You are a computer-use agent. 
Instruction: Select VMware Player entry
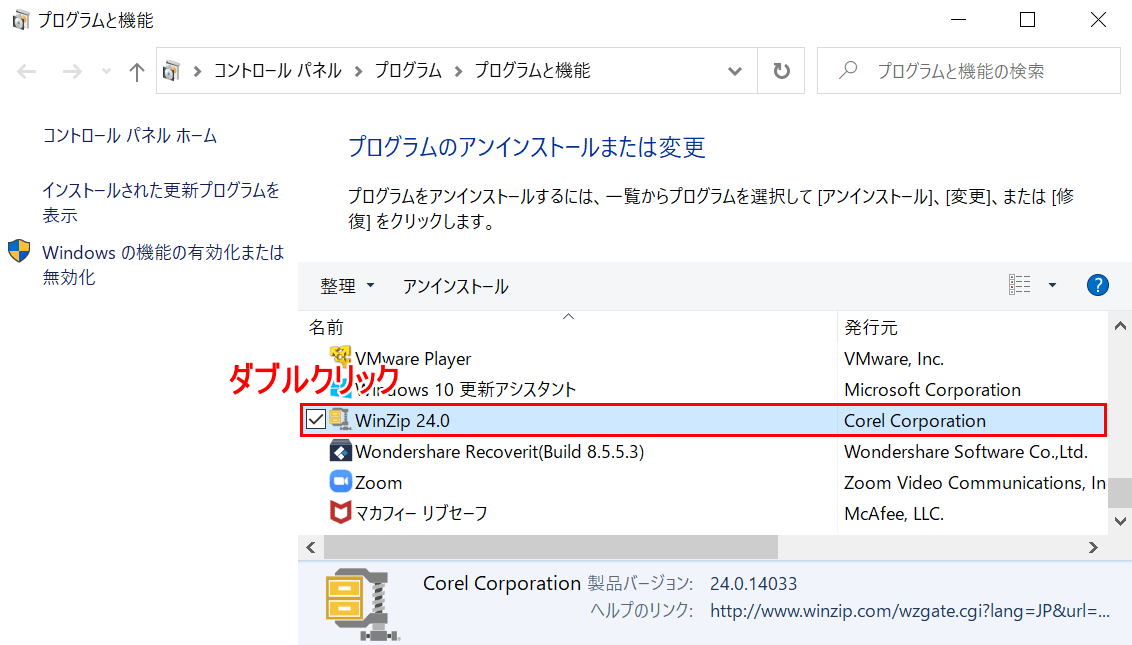click(413, 359)
